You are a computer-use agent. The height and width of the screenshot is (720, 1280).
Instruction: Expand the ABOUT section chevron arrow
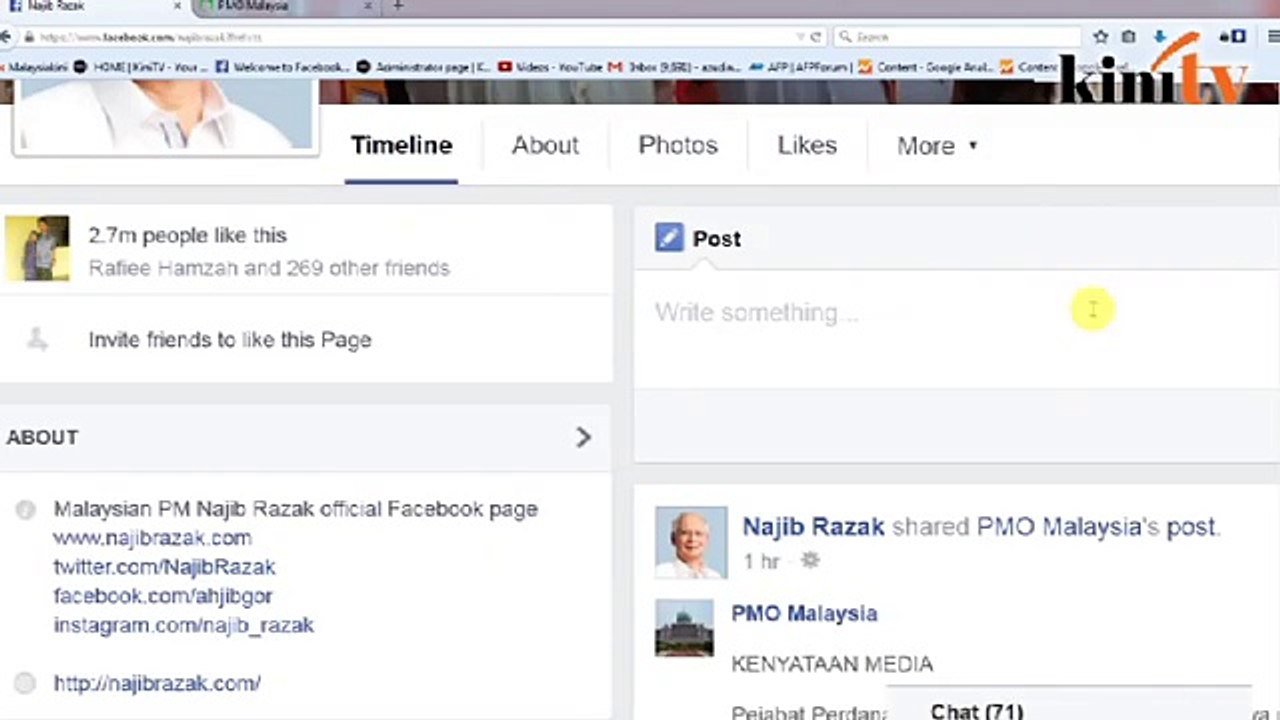[x=583, y=437]
